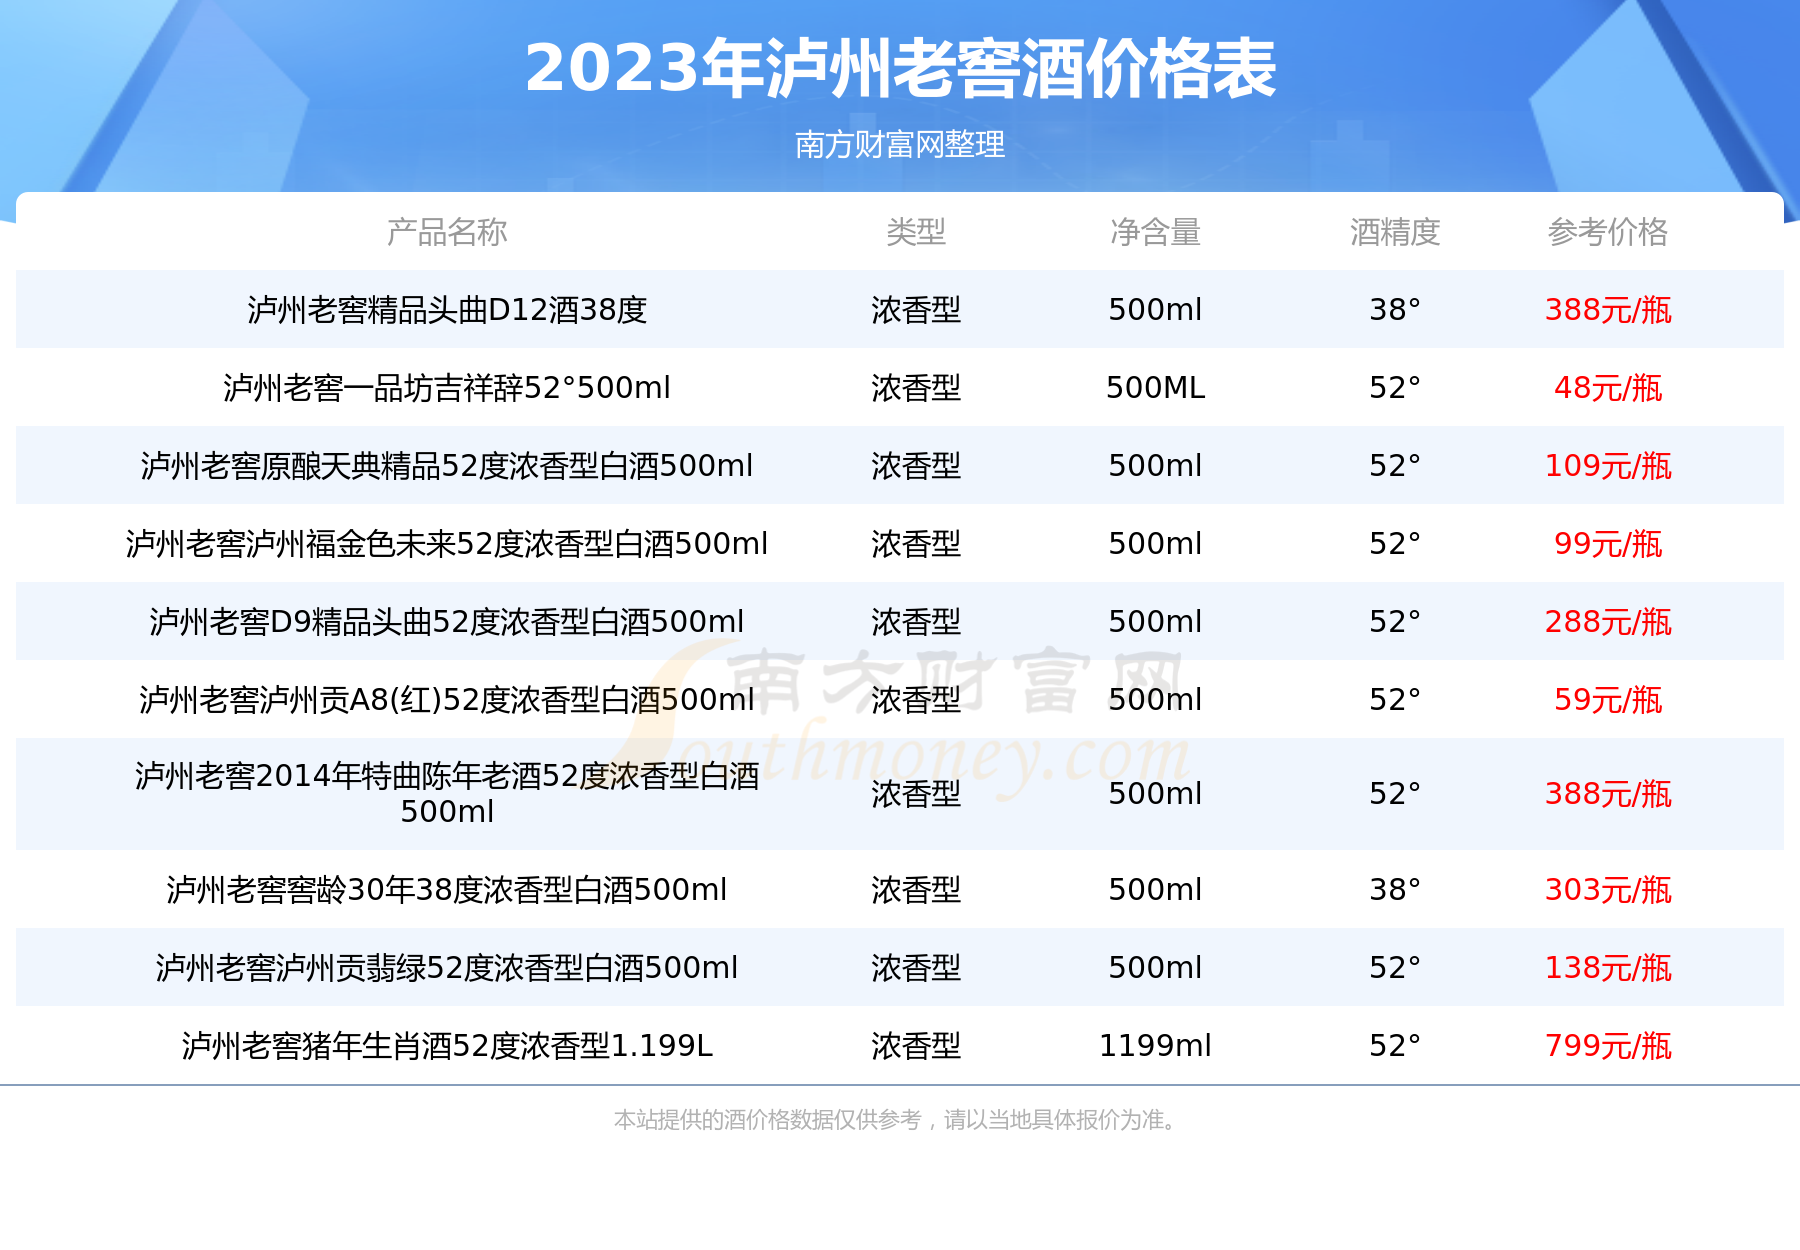Click the price 303元/瓶

(x=1608, y=890)
